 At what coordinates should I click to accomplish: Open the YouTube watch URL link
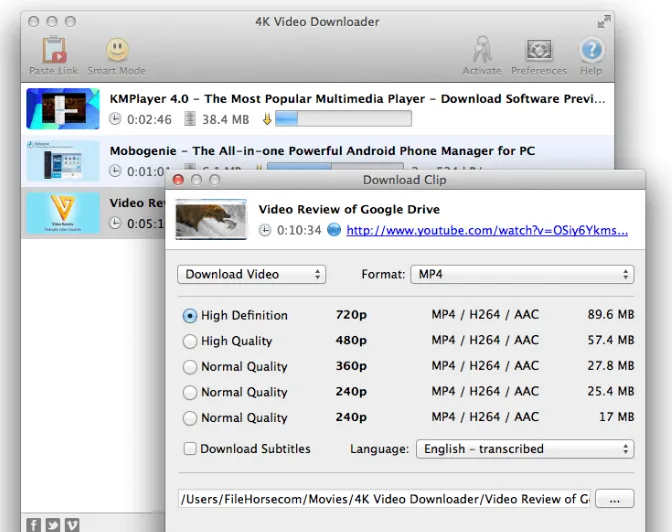point(487,231)
